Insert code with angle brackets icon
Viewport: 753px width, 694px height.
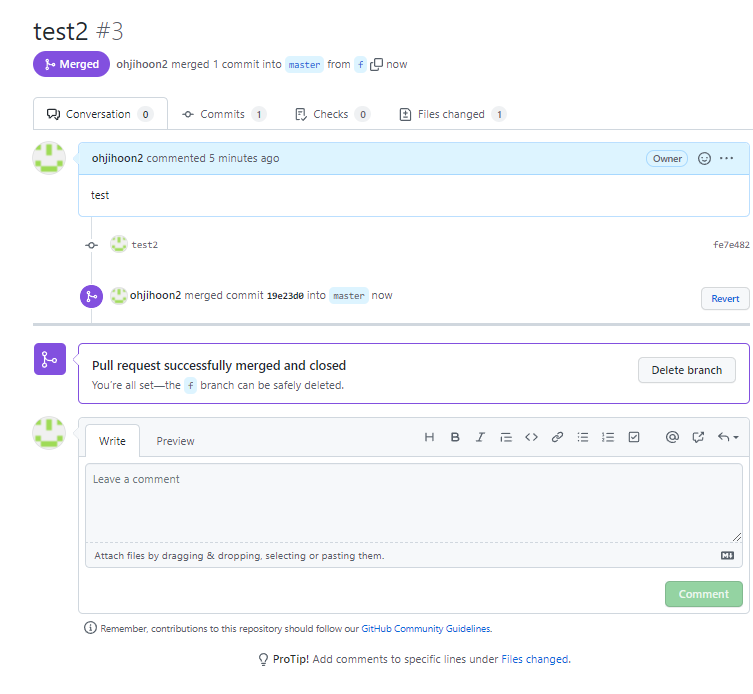531,437
